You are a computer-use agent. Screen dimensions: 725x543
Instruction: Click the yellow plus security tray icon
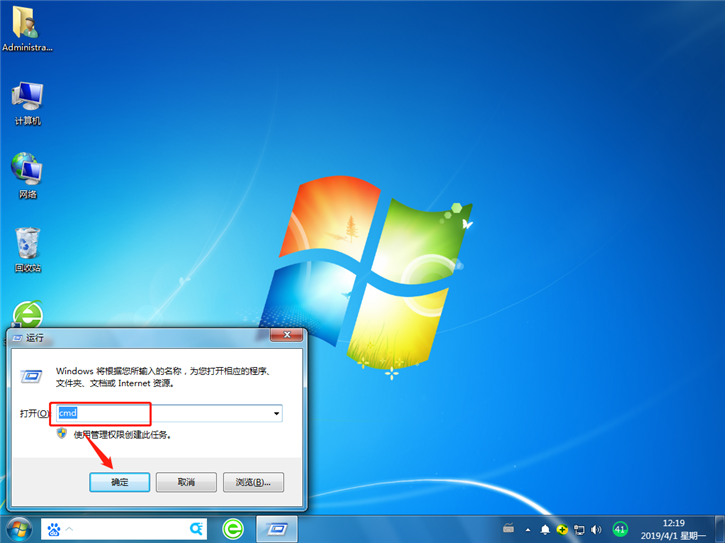point(563,529)
